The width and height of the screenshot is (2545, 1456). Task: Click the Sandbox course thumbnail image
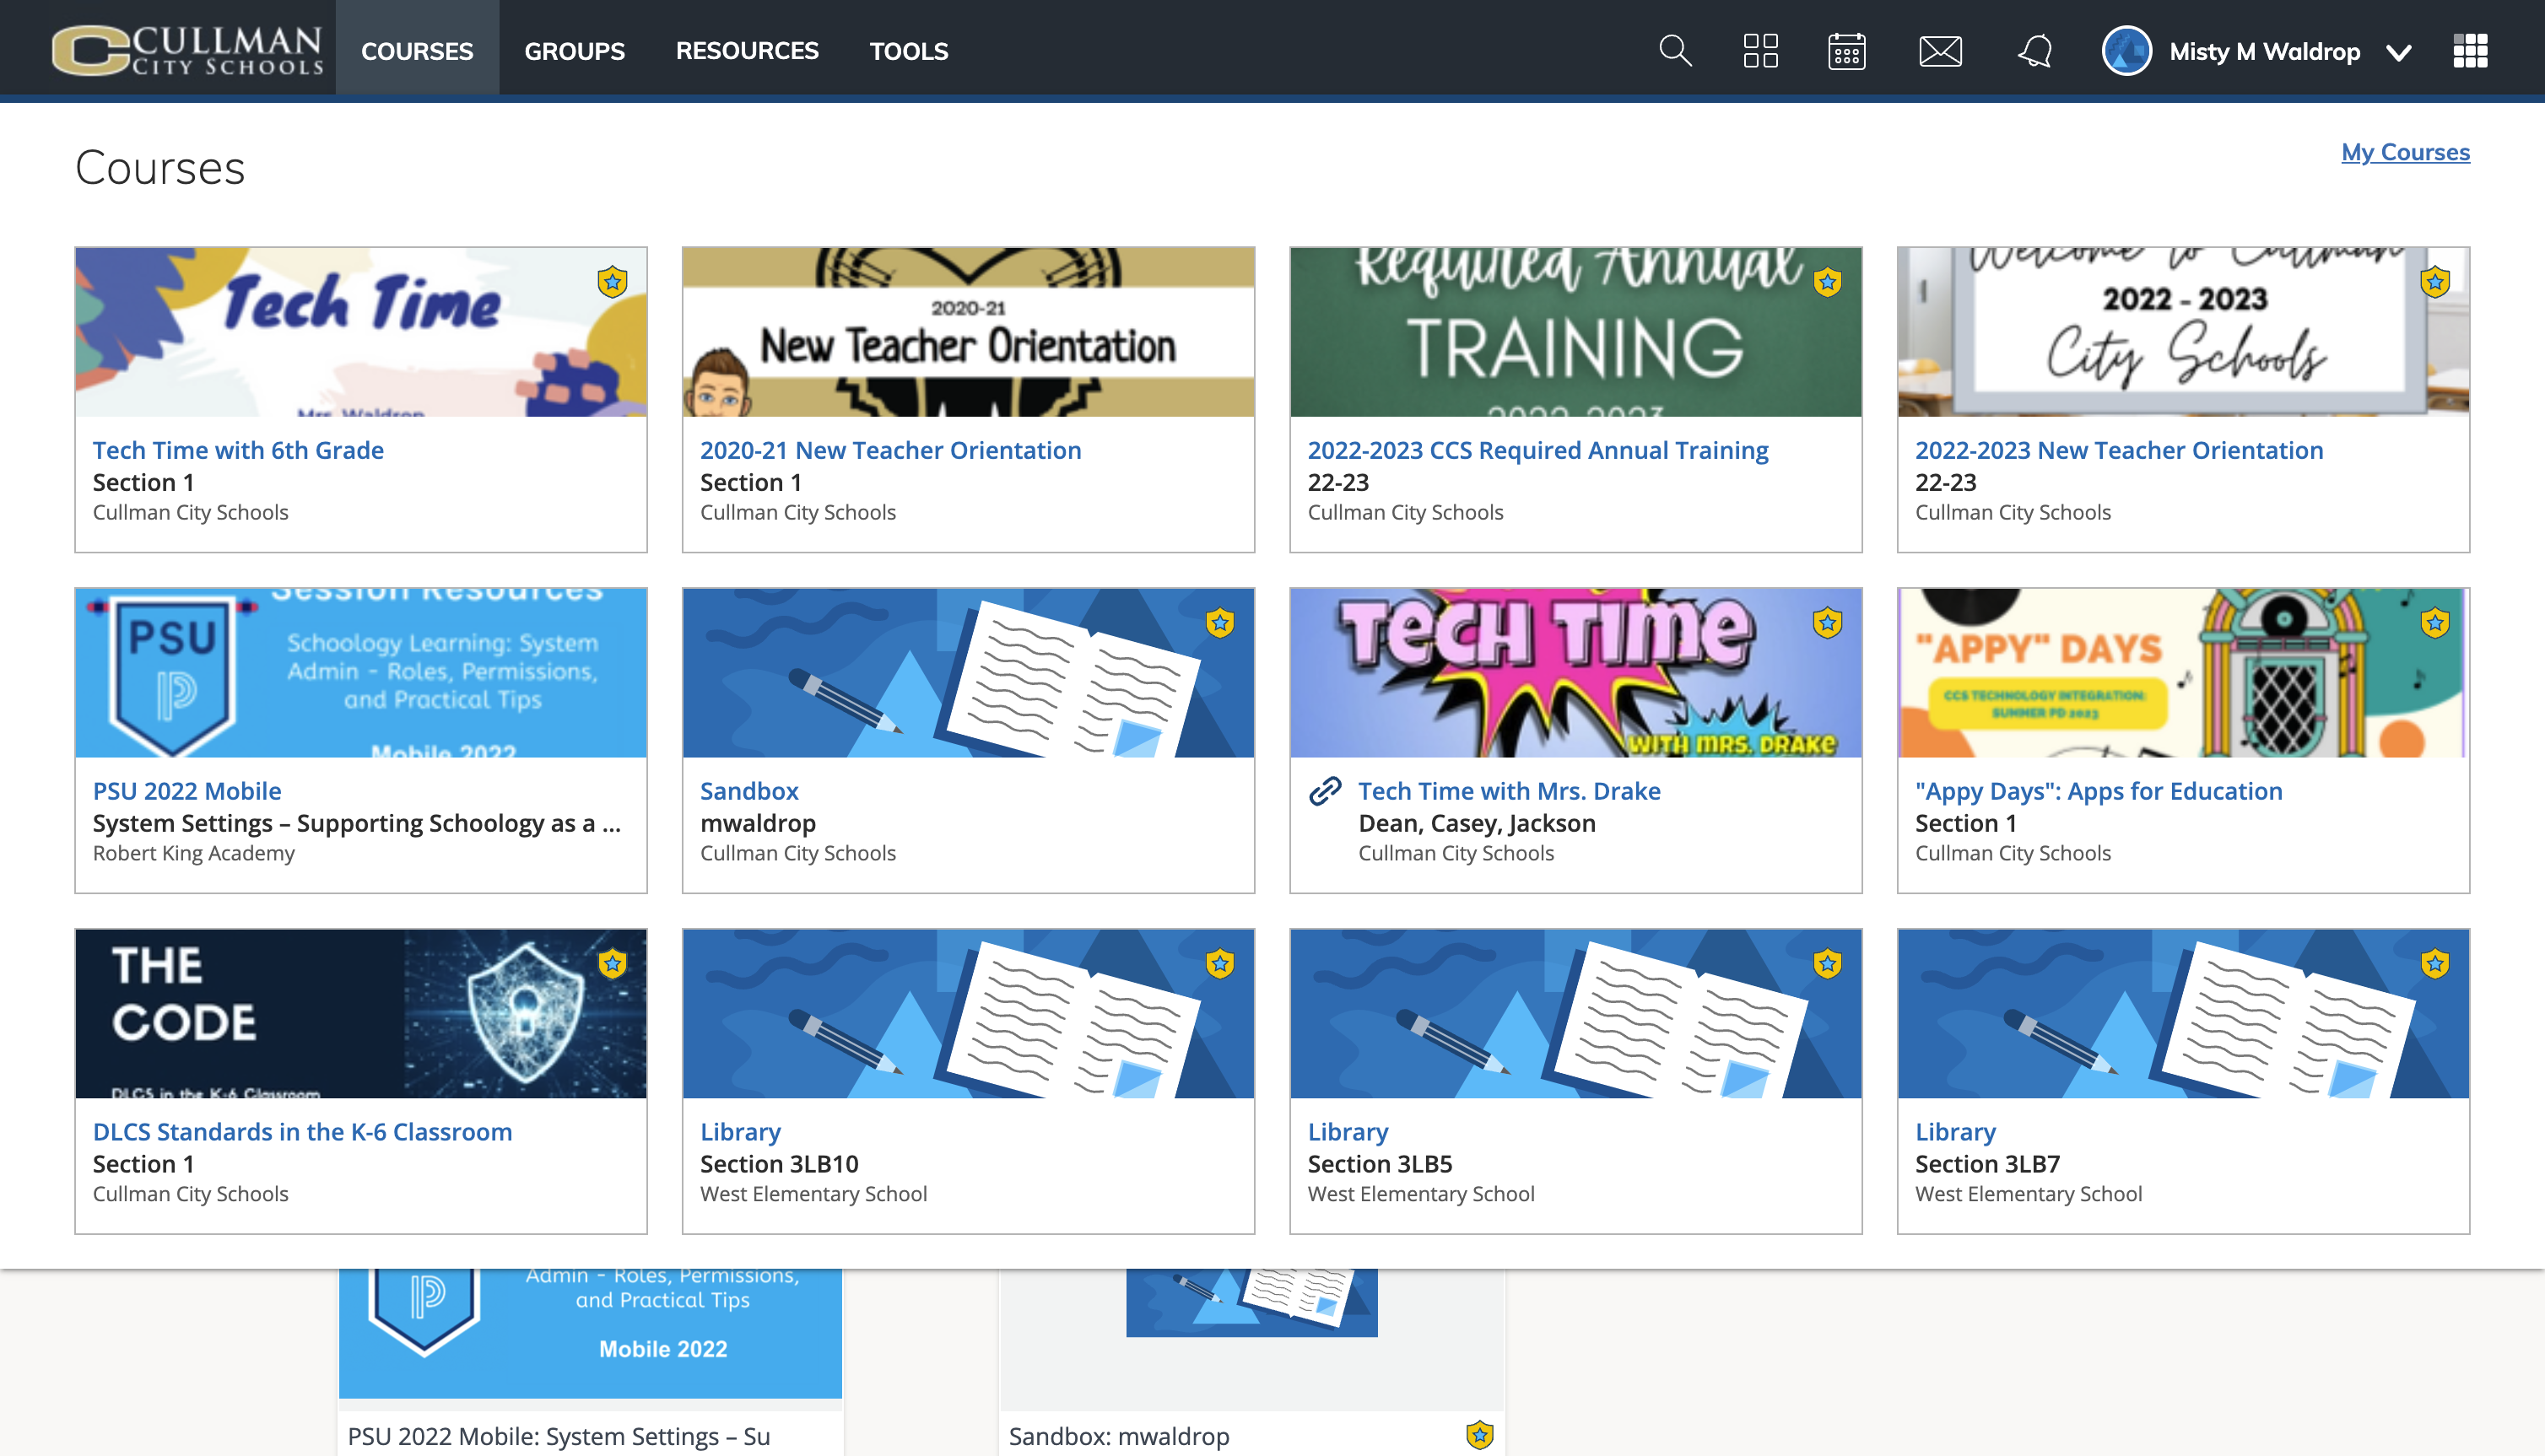point(968,673)
